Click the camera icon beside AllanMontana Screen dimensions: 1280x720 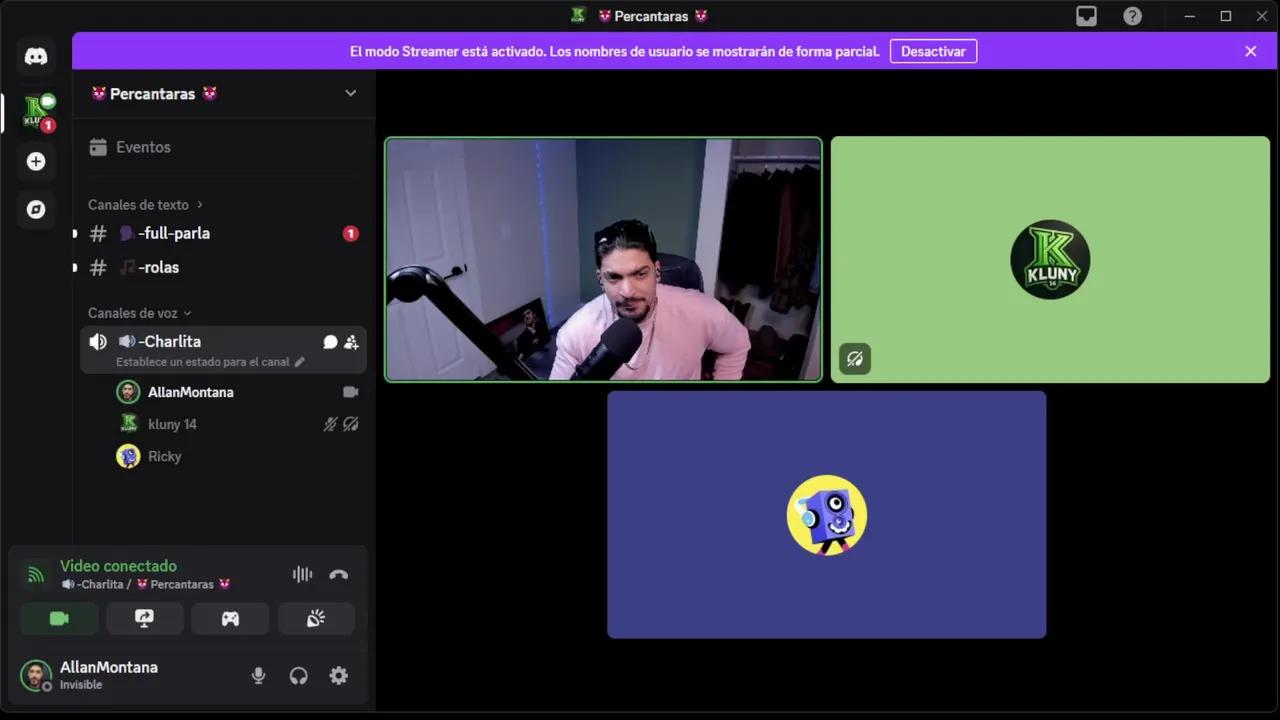tap(351, 392)
